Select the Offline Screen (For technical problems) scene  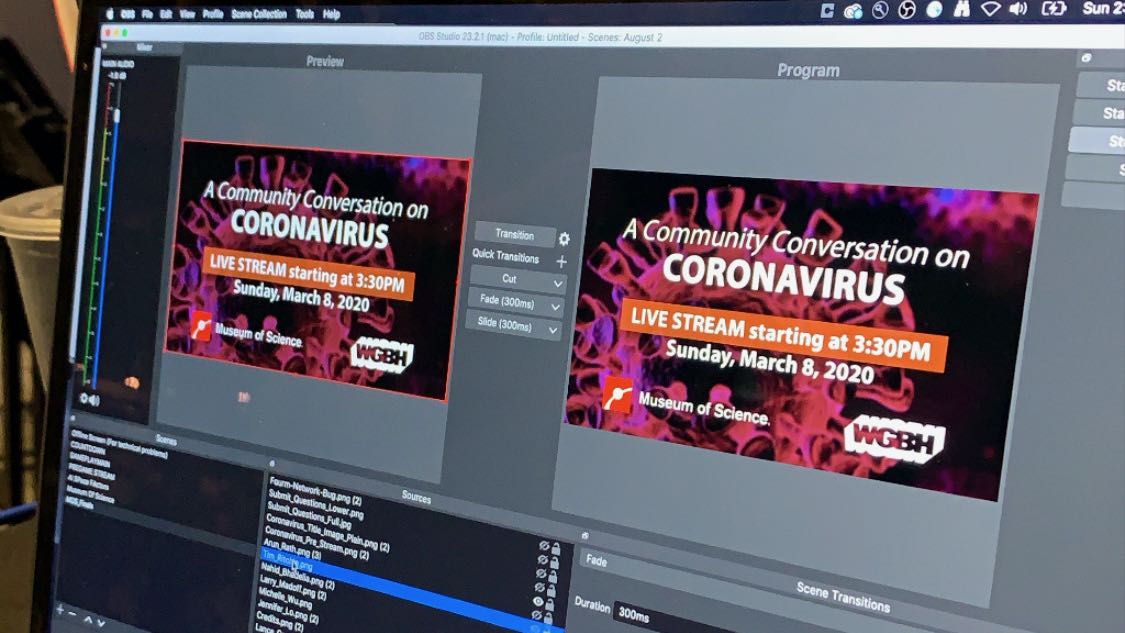[x=118, y=444]
